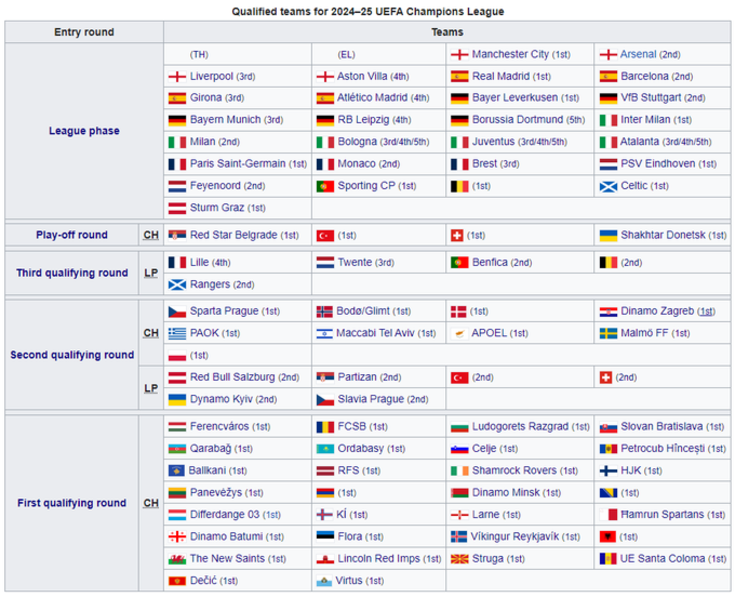Click the Slavia Prague link
This screenshot has width=735, height=597.
click(371, 399)
